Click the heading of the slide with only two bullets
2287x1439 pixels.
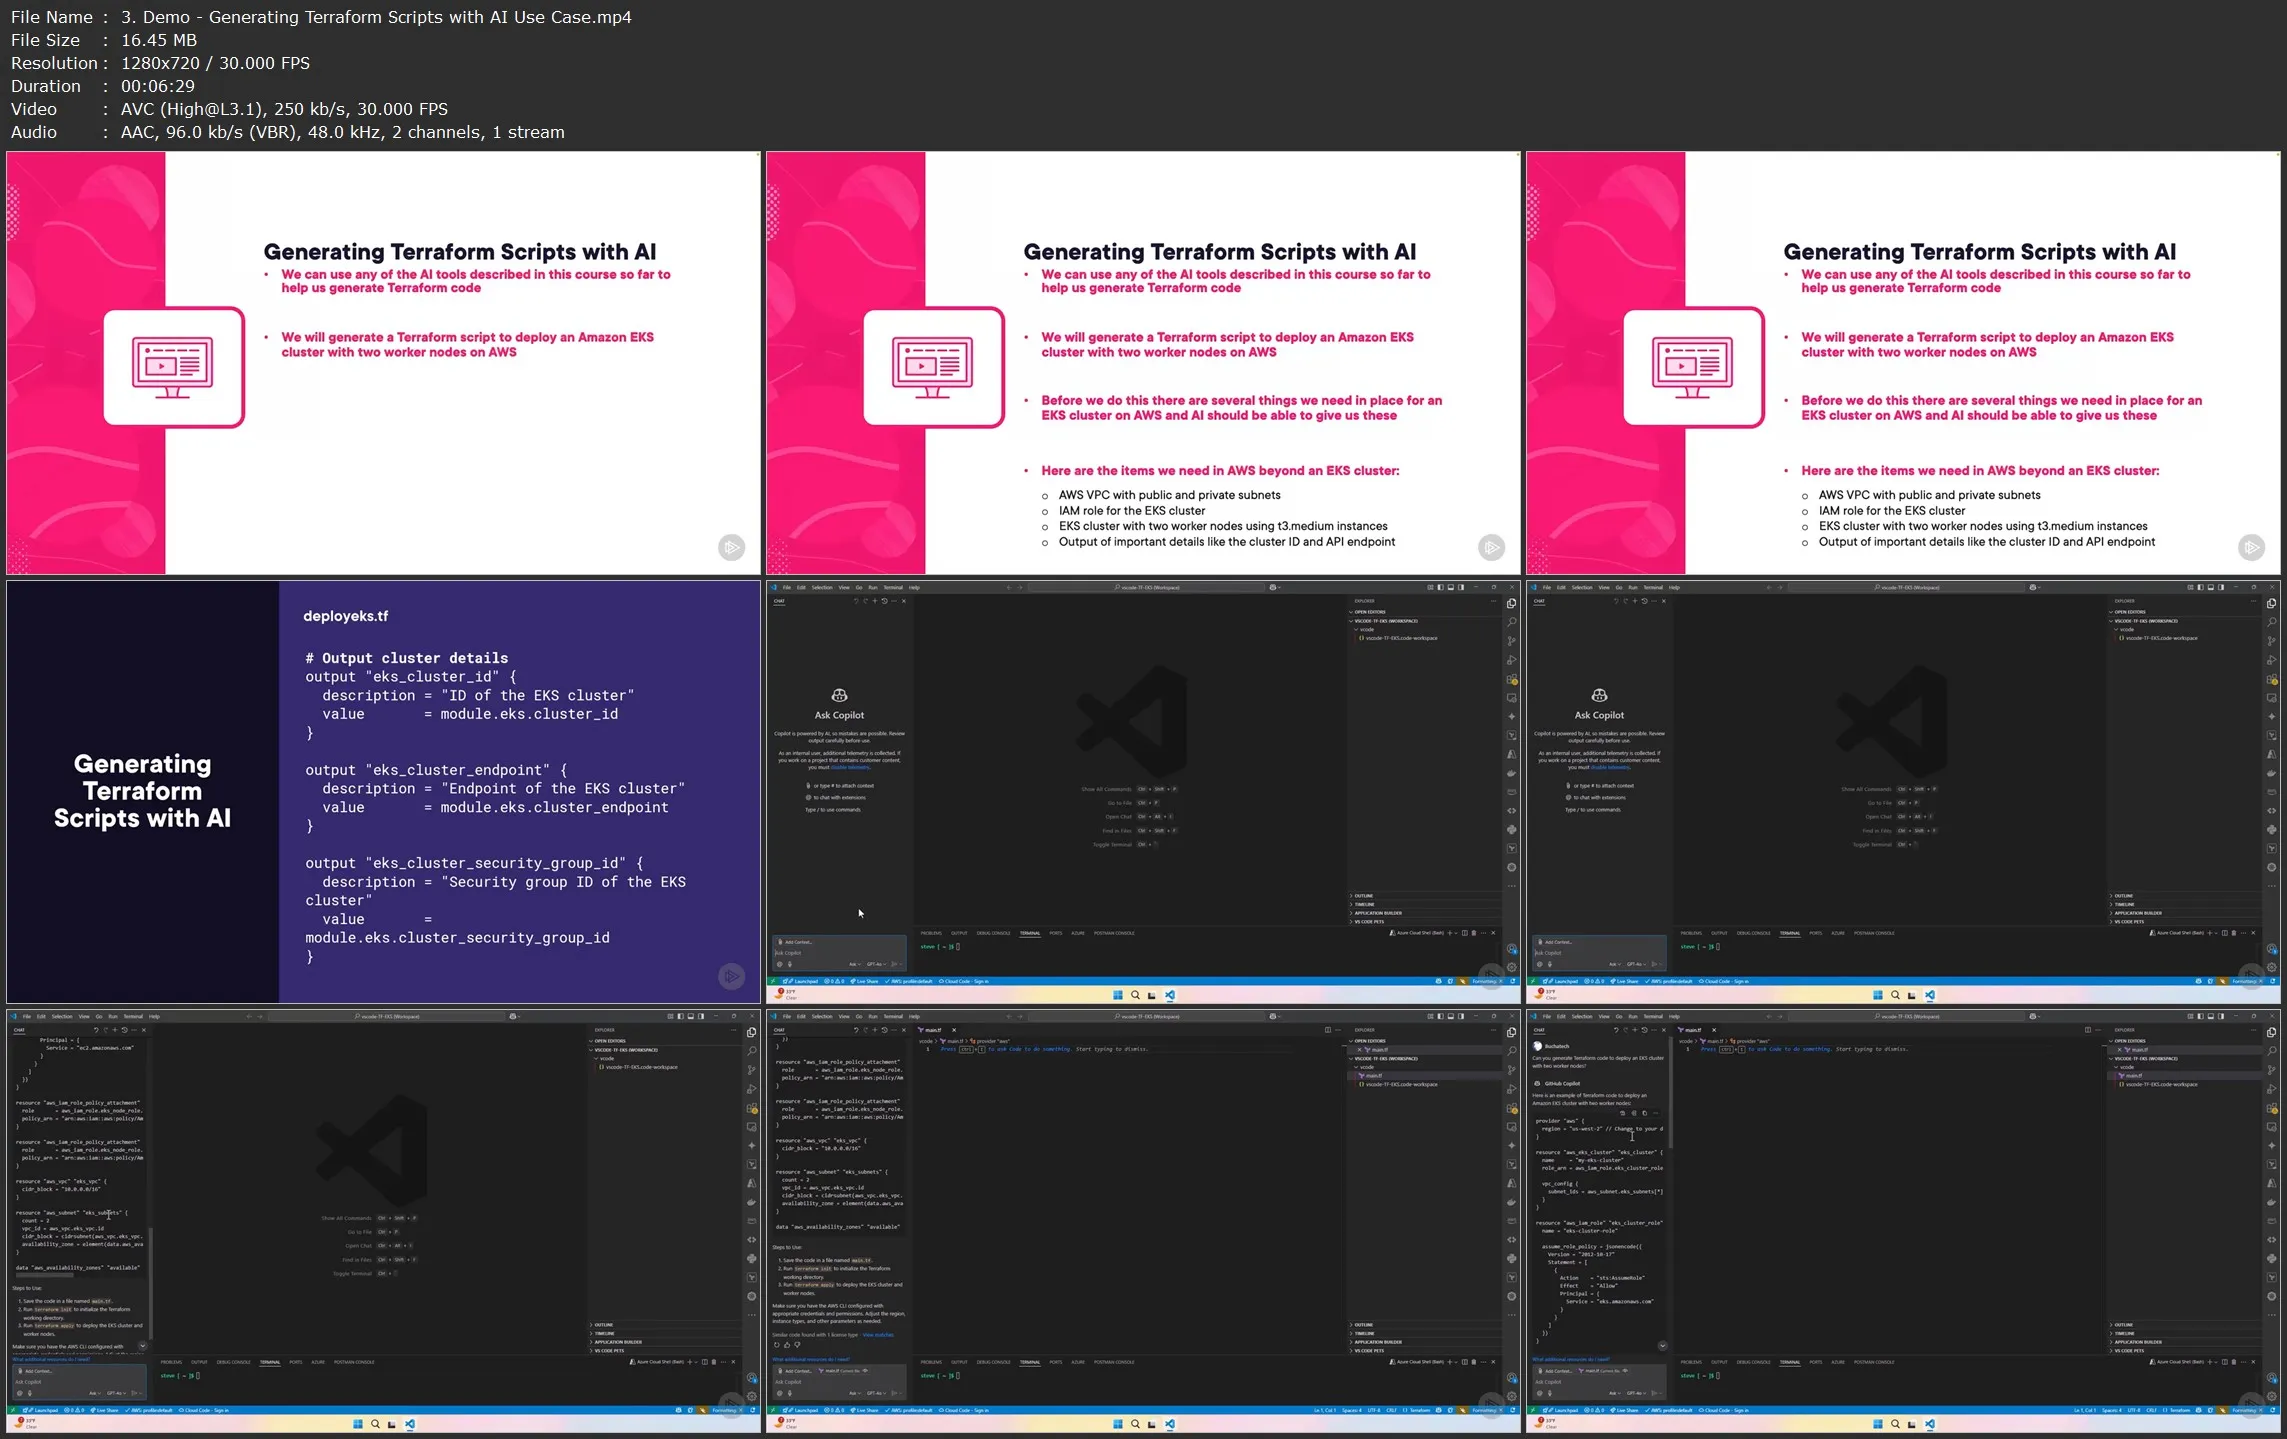pos(460,252)
